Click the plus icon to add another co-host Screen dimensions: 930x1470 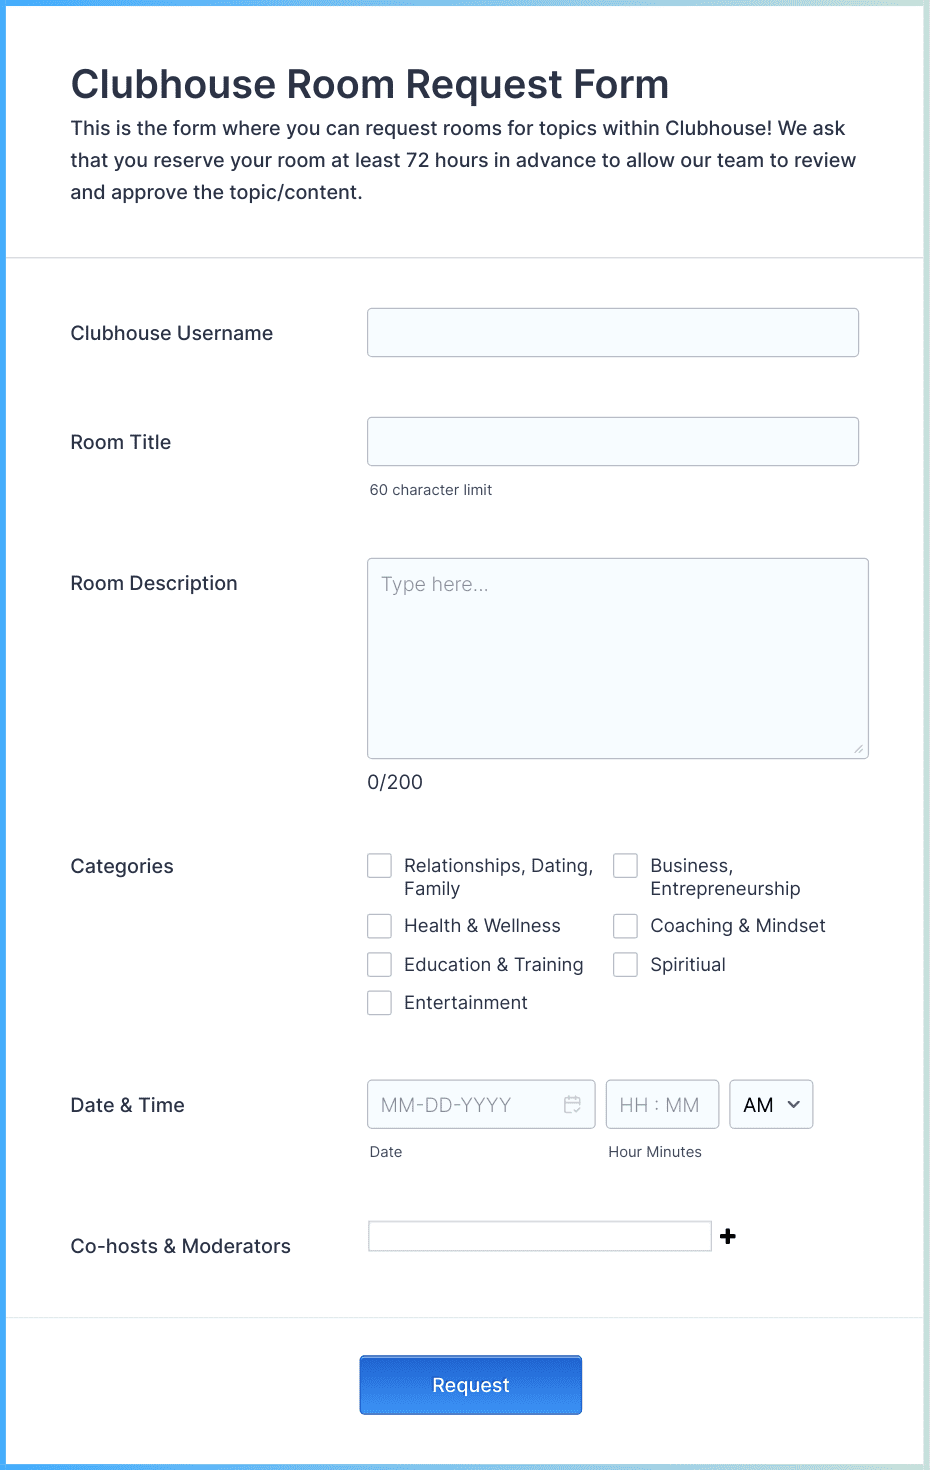[728, 1236]
